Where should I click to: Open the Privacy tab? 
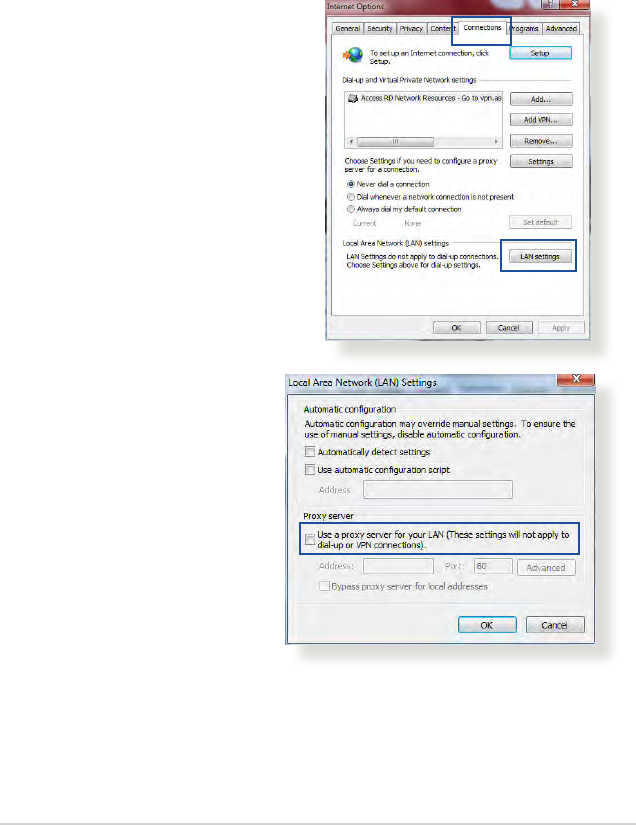[411, 28]
